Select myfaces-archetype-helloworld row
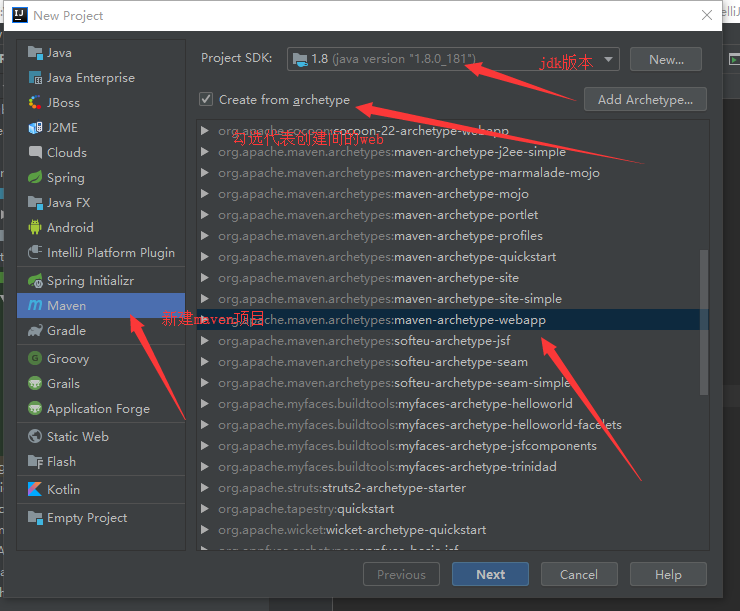Screen dimensions: 740x611 pyautogui.click(x=453, y=404)
